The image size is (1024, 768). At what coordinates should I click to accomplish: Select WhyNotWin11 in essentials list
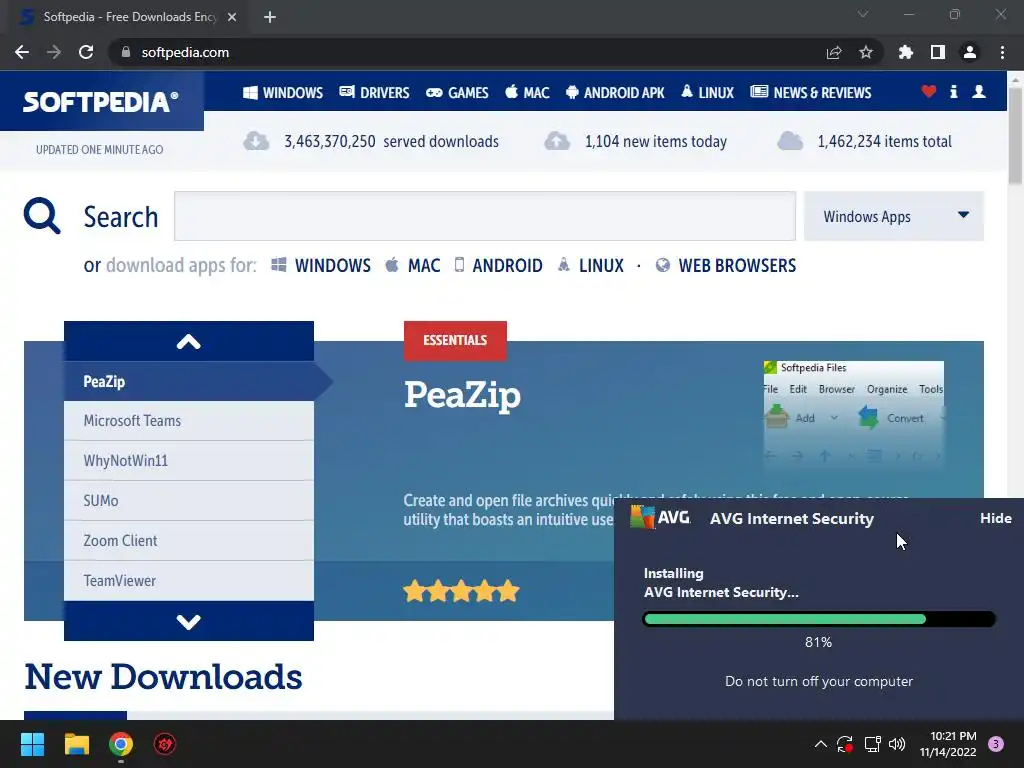[x=189, y=460]
